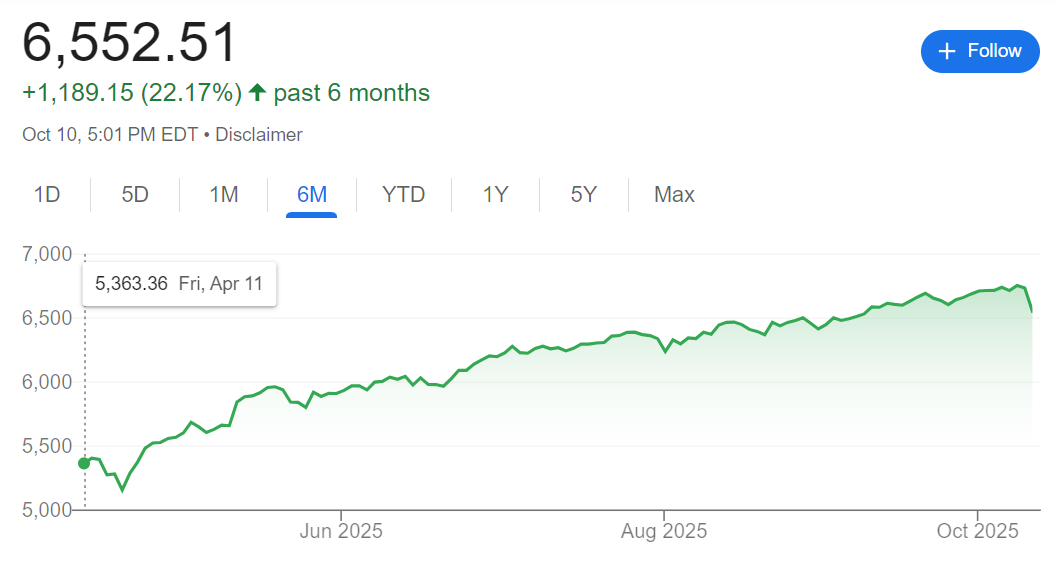Select the active 6M tab
Viewport: 1058px width, 563px height.
tap(312, 194)
